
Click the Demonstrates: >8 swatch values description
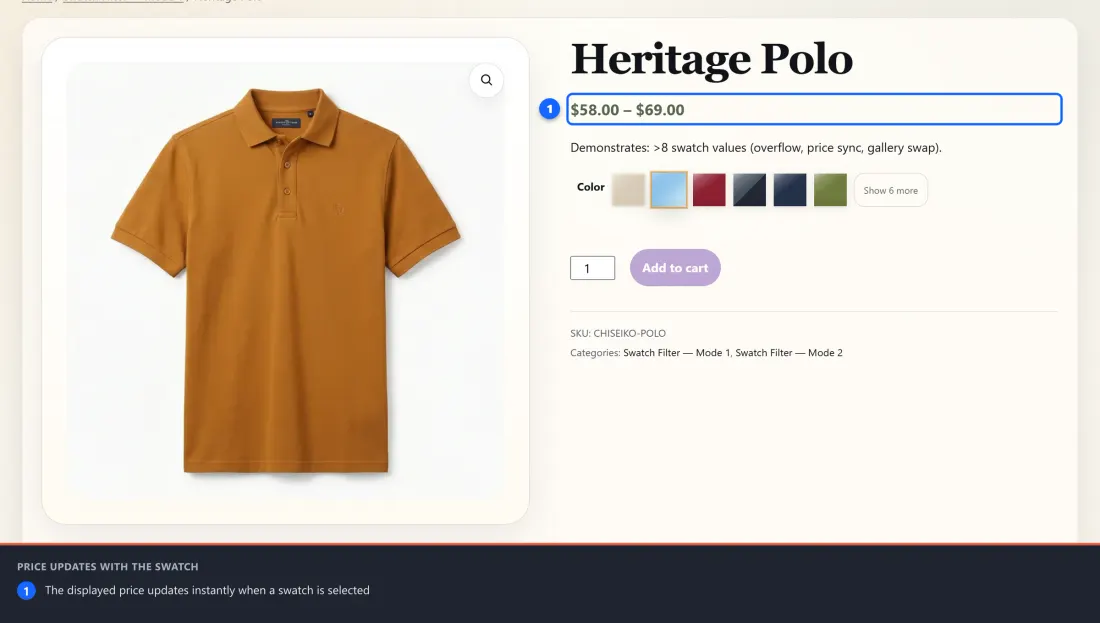[756, 148]
